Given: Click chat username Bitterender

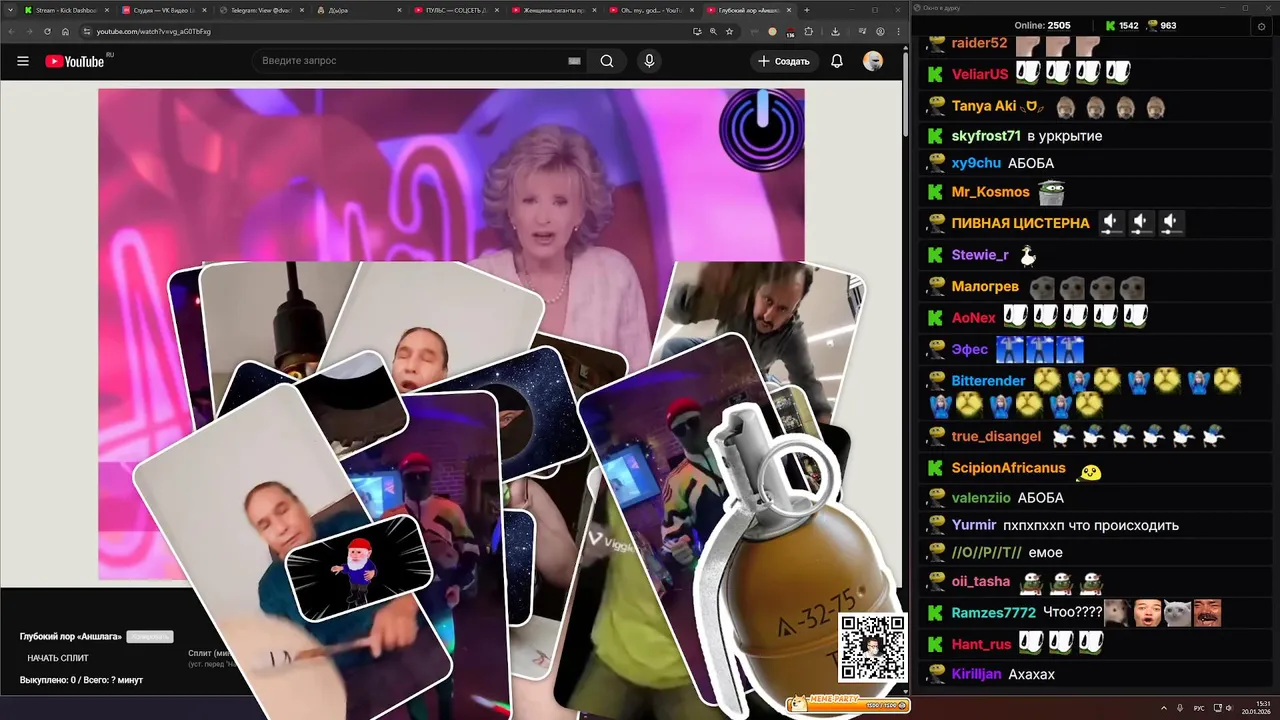Looking at the screenshot, I should (988, 381).
